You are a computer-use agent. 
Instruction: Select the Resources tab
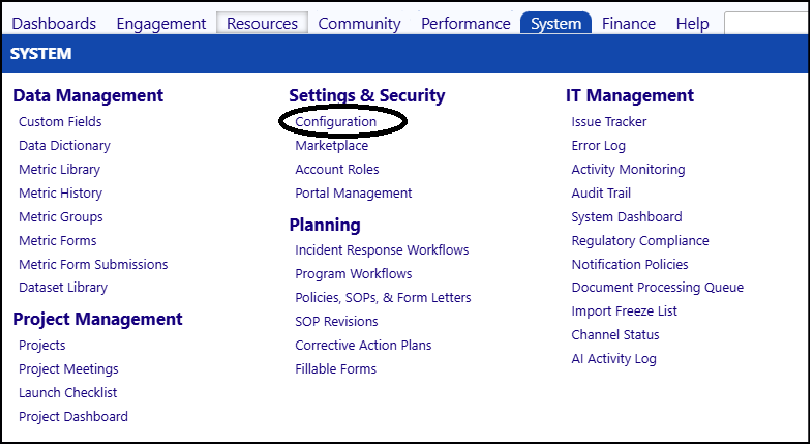pyautogui.click(x=262, y=24)
